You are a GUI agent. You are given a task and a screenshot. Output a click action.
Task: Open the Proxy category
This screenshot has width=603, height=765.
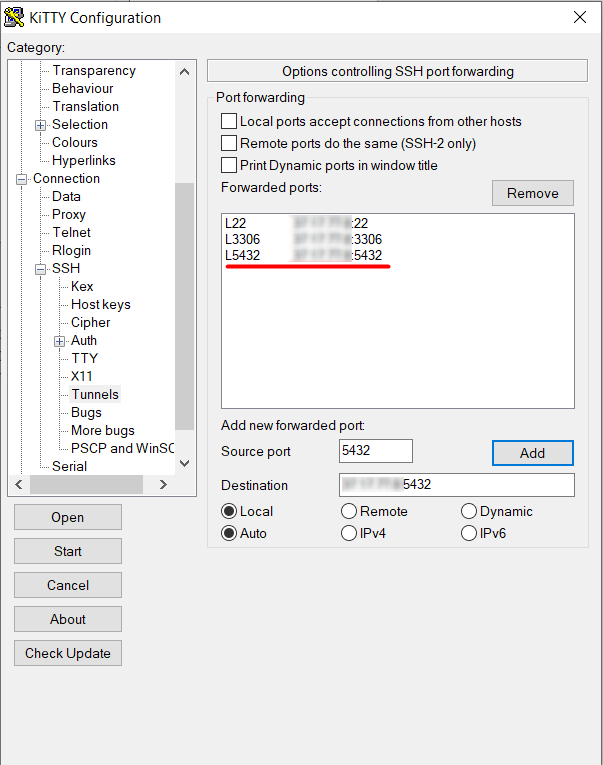click(69, 215)
